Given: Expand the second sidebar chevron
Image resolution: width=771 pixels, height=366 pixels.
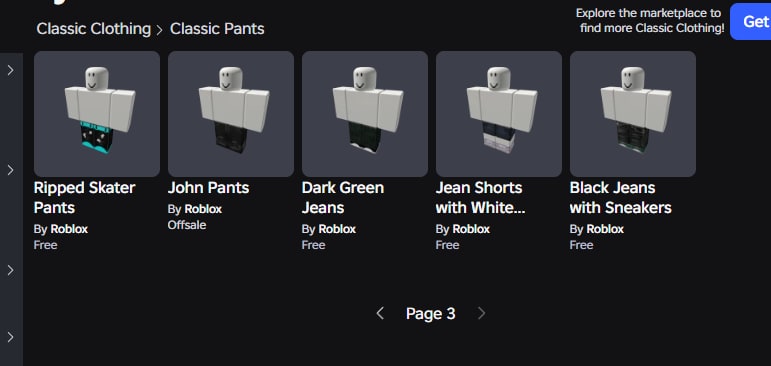Looking at the screenshot, I should pos(10,170).
